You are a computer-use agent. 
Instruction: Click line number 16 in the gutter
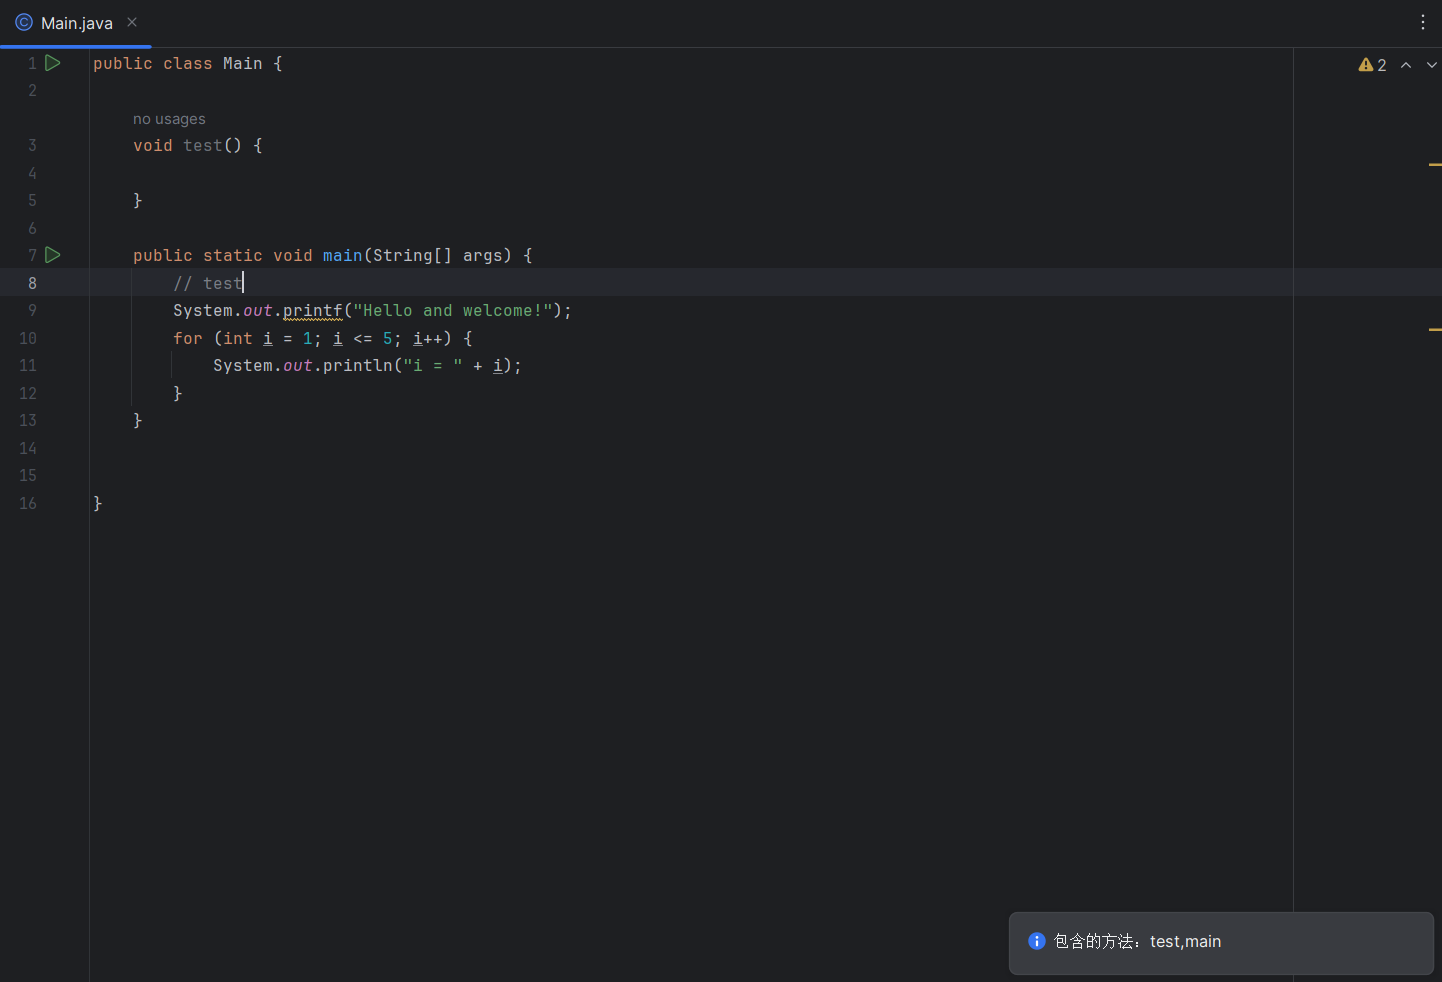coord(28,504)
